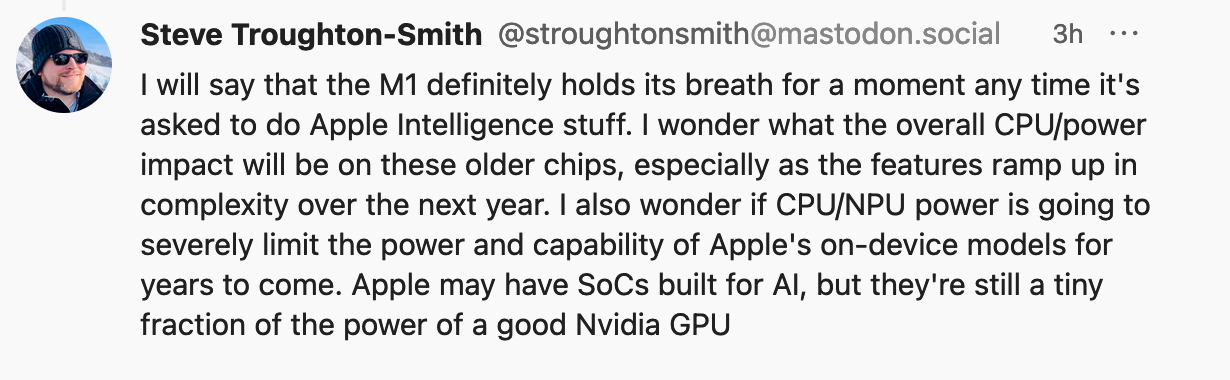The width and height of the screenshot is (1230, 380).
Task: Open the @stroughtonsmith@mastodon.social handle link
Action: 750,34
